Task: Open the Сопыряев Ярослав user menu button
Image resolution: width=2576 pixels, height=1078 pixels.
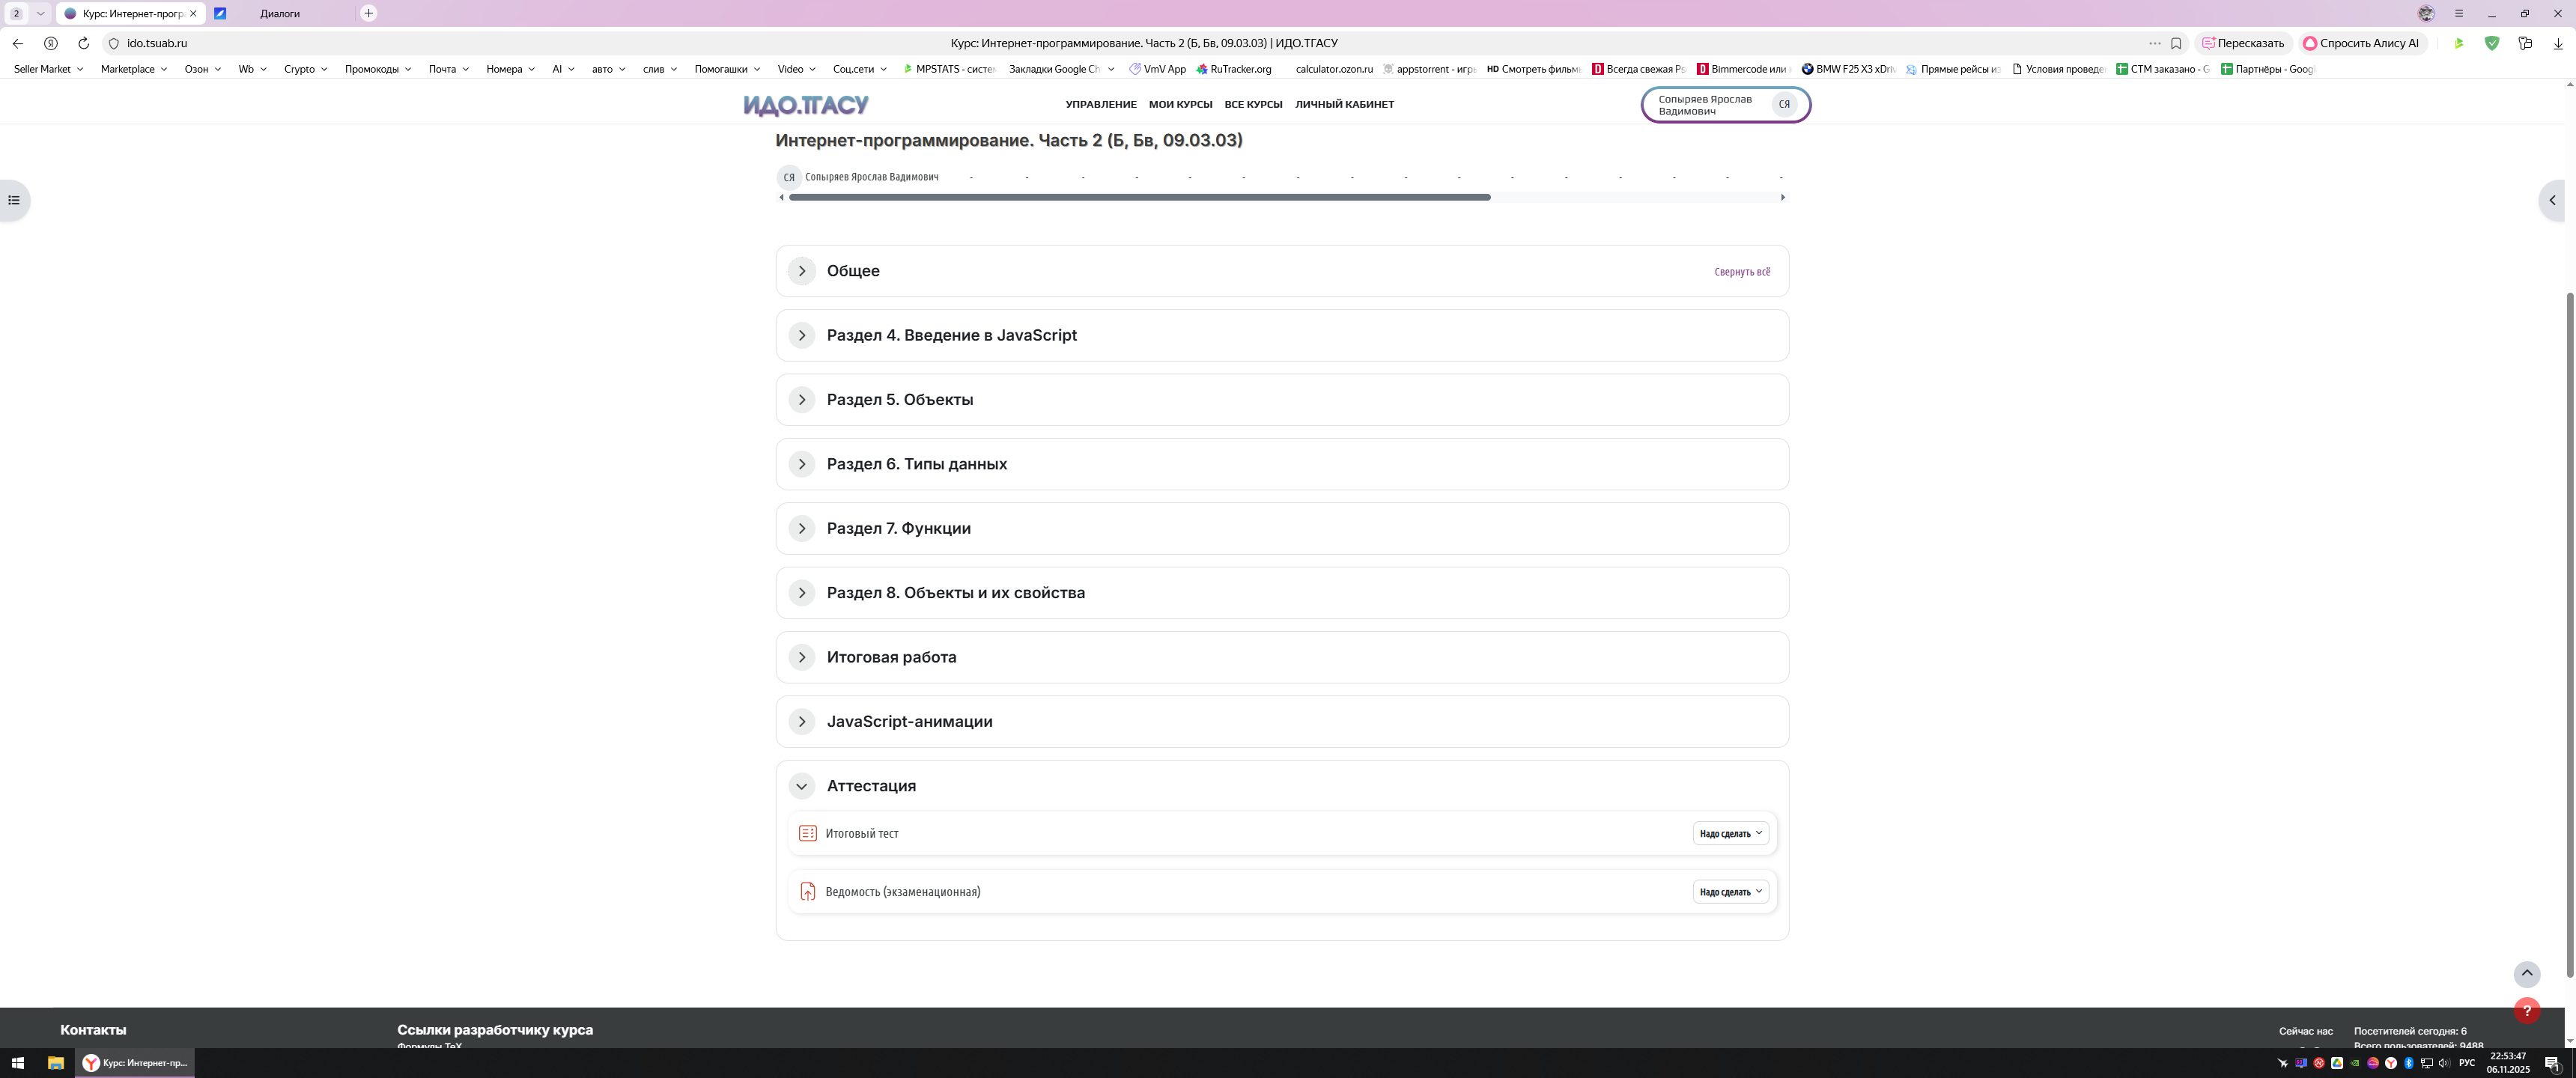Action: [x=1725, y=104]
